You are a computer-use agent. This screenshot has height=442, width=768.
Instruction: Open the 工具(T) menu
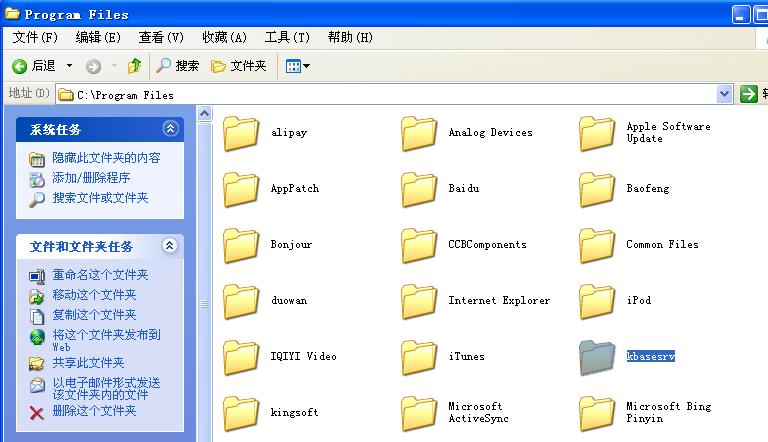(287, 37)
